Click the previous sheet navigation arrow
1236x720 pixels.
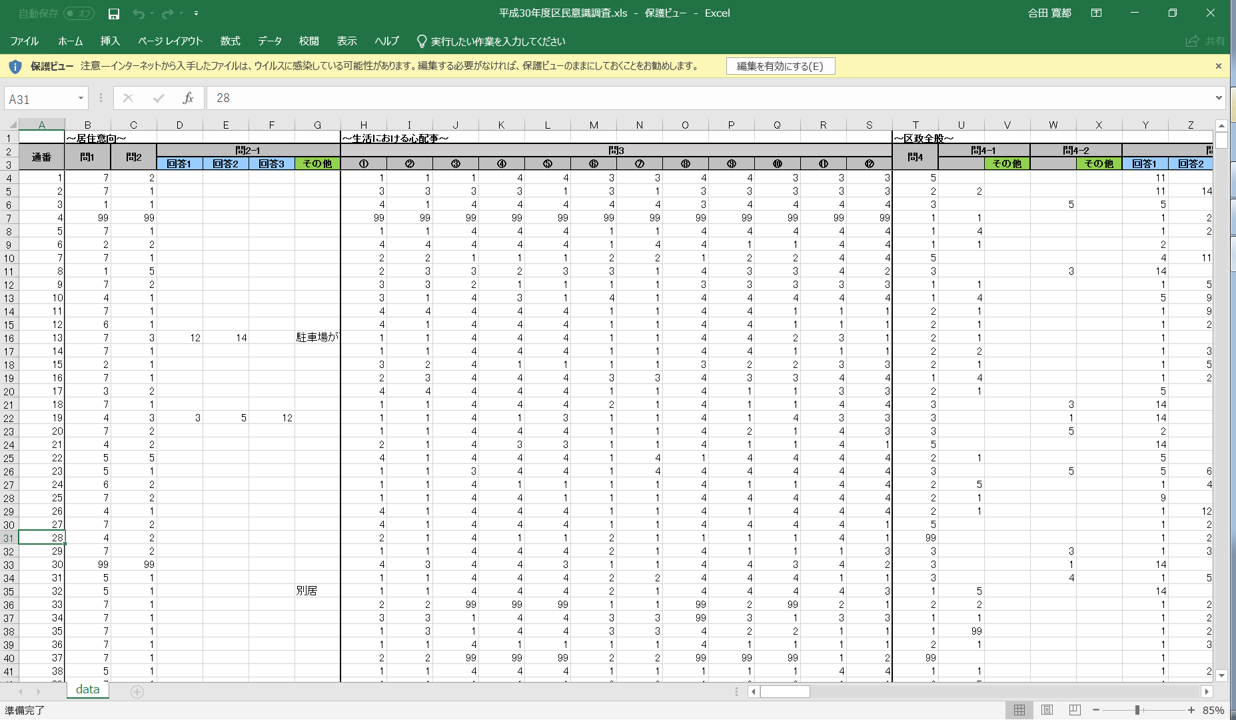[x=21, y=691]
